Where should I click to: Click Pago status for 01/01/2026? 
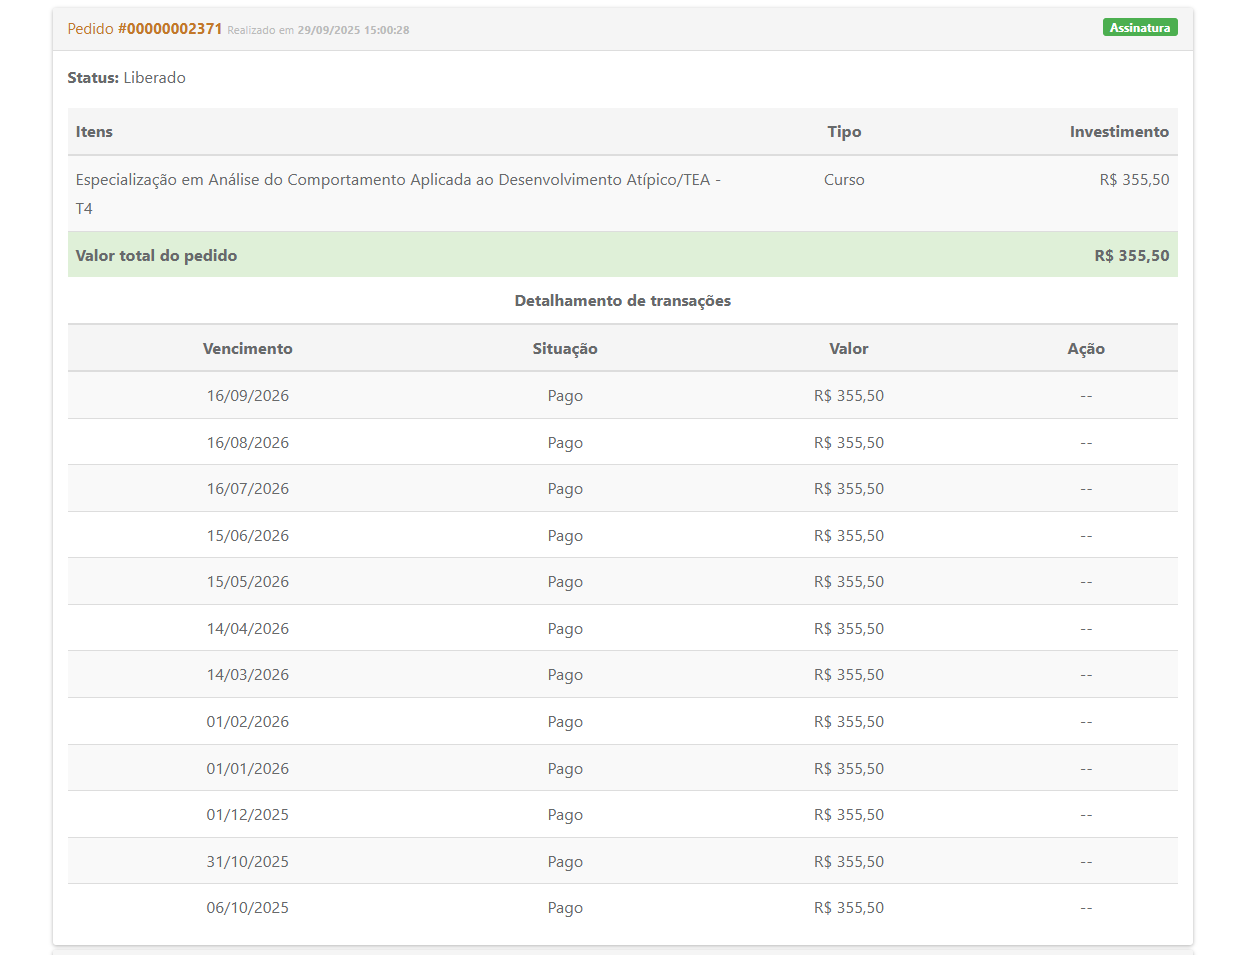tap(565, 769)
